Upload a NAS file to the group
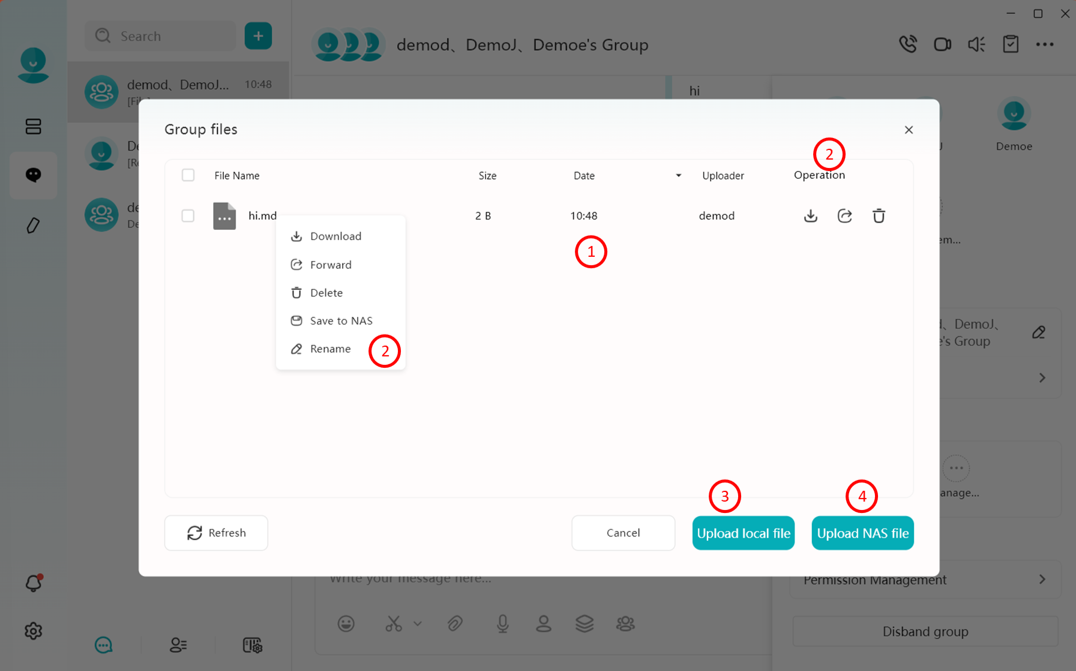Screen dimensions: 1076x671 click(863, 533)
